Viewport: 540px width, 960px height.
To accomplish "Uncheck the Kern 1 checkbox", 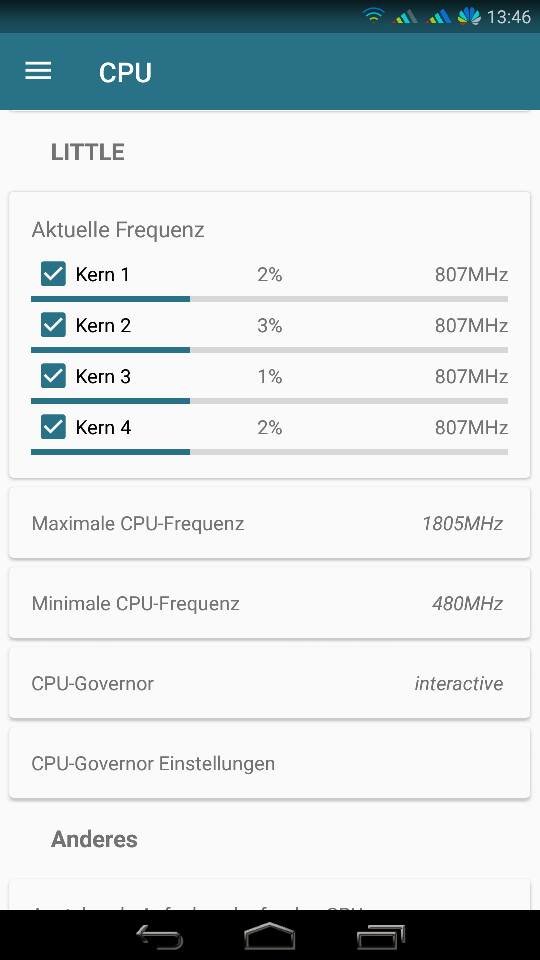I will (x=53, y=274).
